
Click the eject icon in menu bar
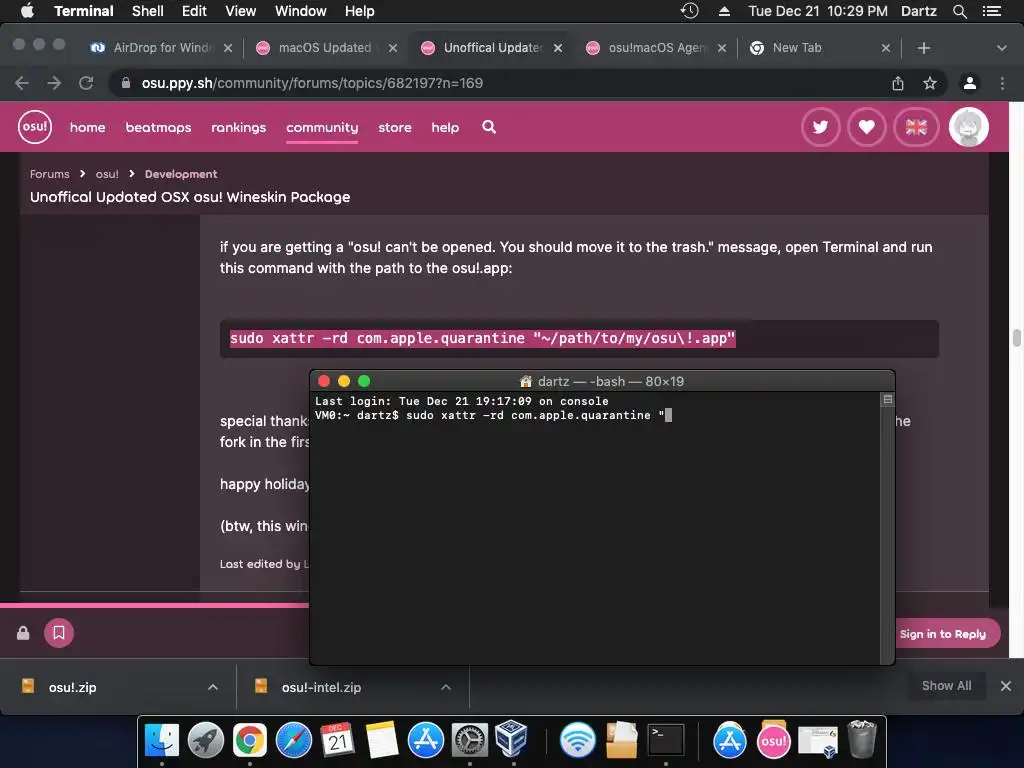point(724,11)
